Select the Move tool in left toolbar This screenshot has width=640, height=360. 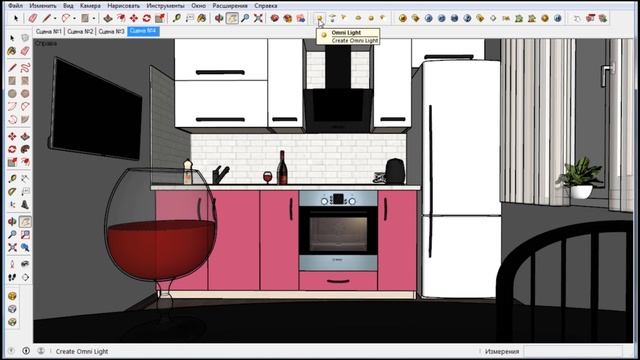[12, 136]
